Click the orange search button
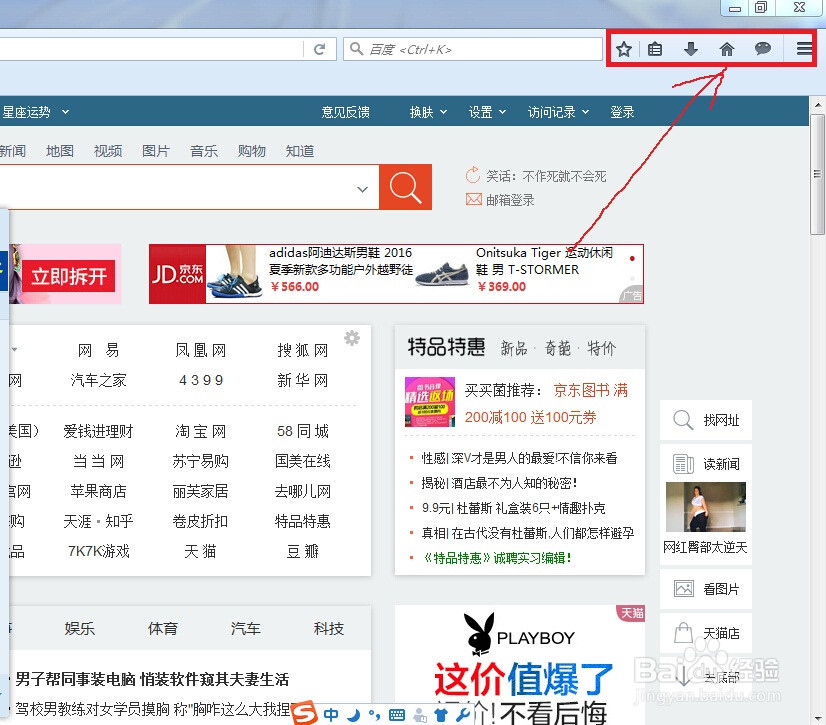The image size is (826, 725). [x=405, y=187]
